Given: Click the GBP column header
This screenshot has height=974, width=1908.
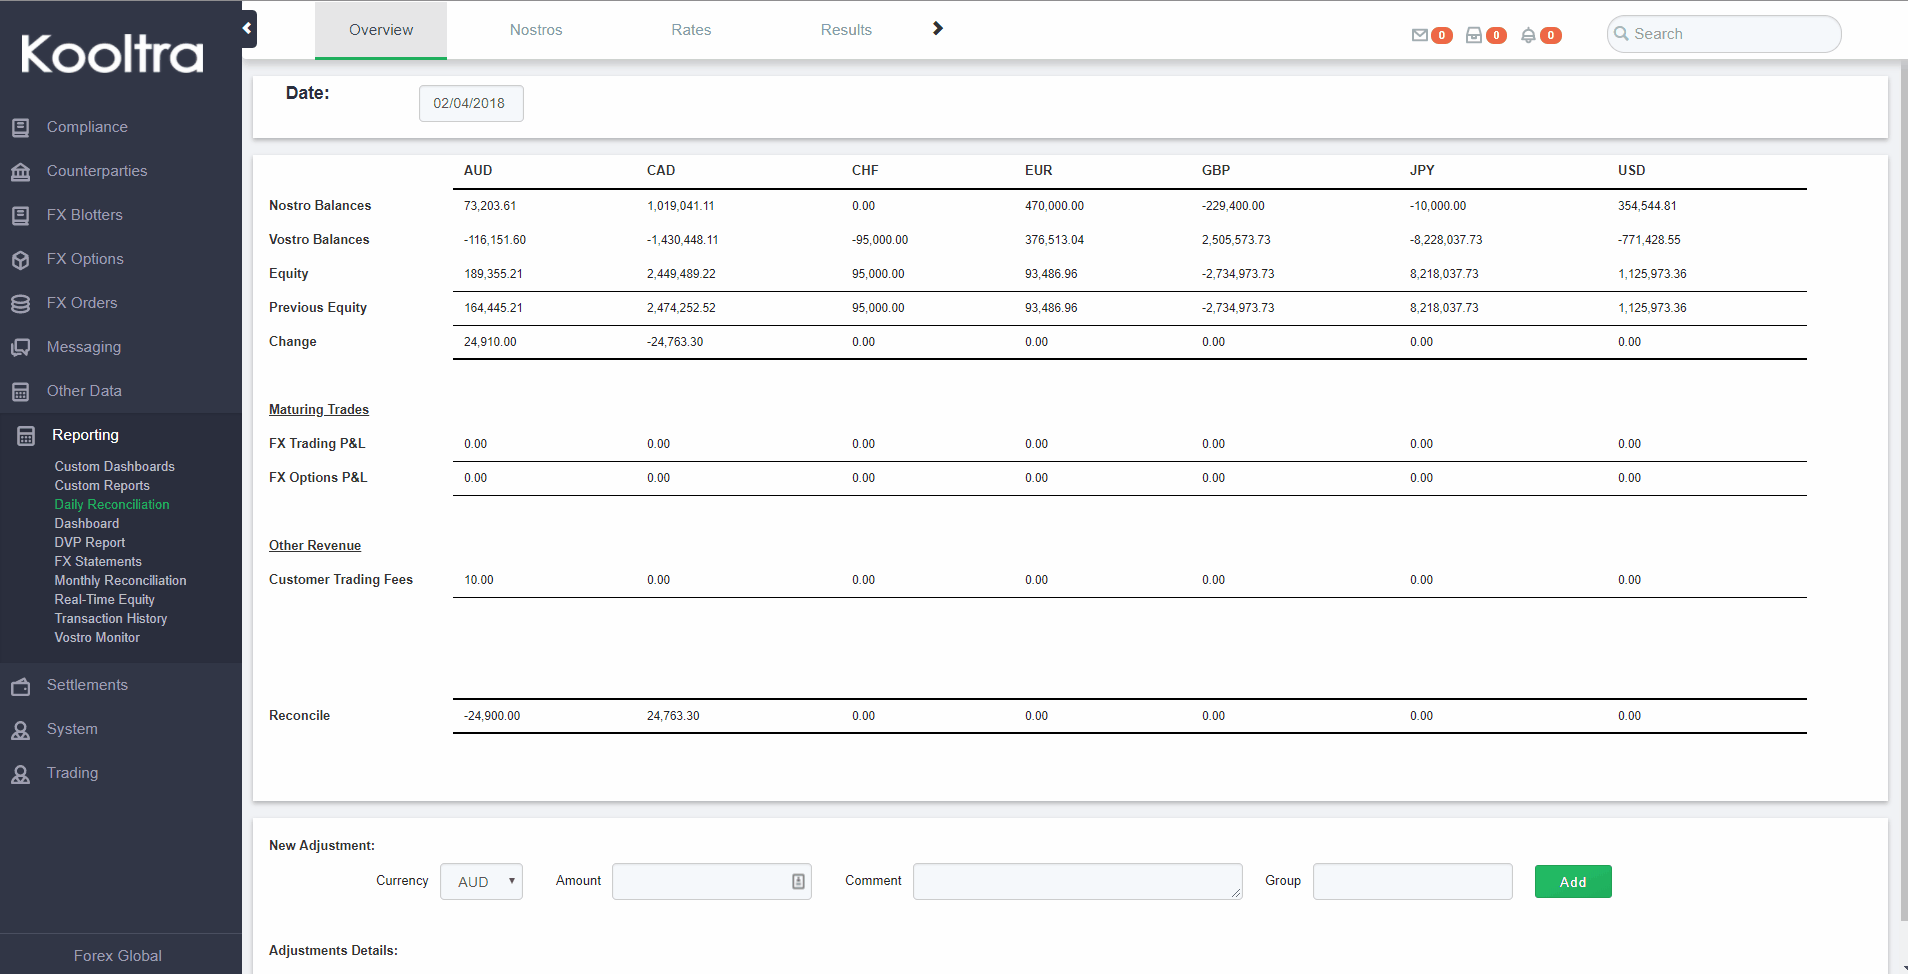Looking at the screenshot, I should tap(1216, 171).
